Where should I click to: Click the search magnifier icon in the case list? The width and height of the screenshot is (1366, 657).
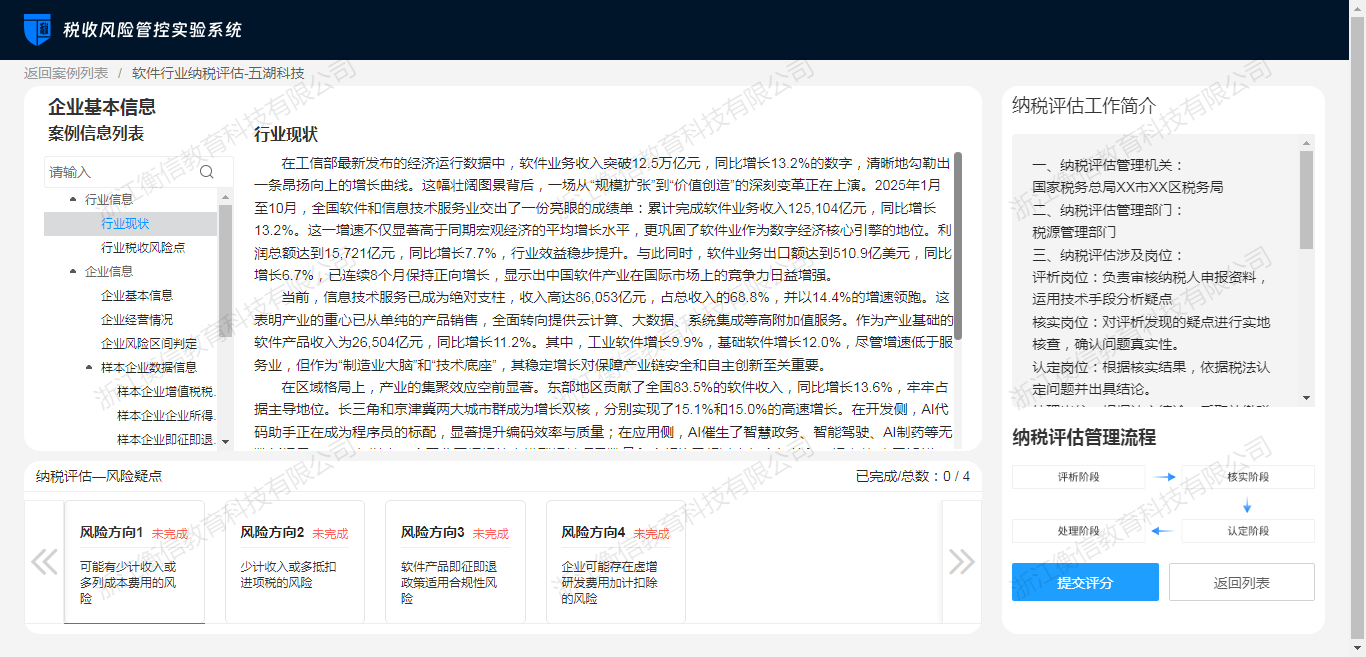207,172
